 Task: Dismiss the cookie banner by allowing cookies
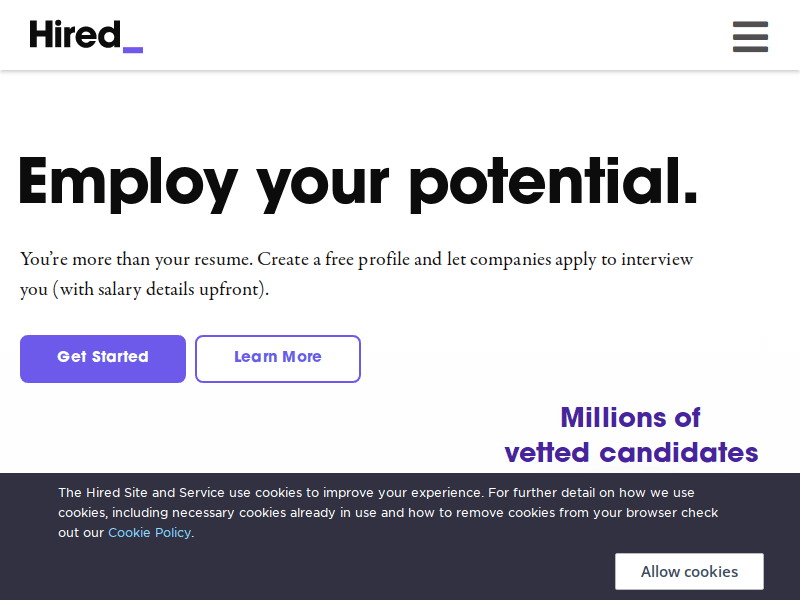[689, 571]
